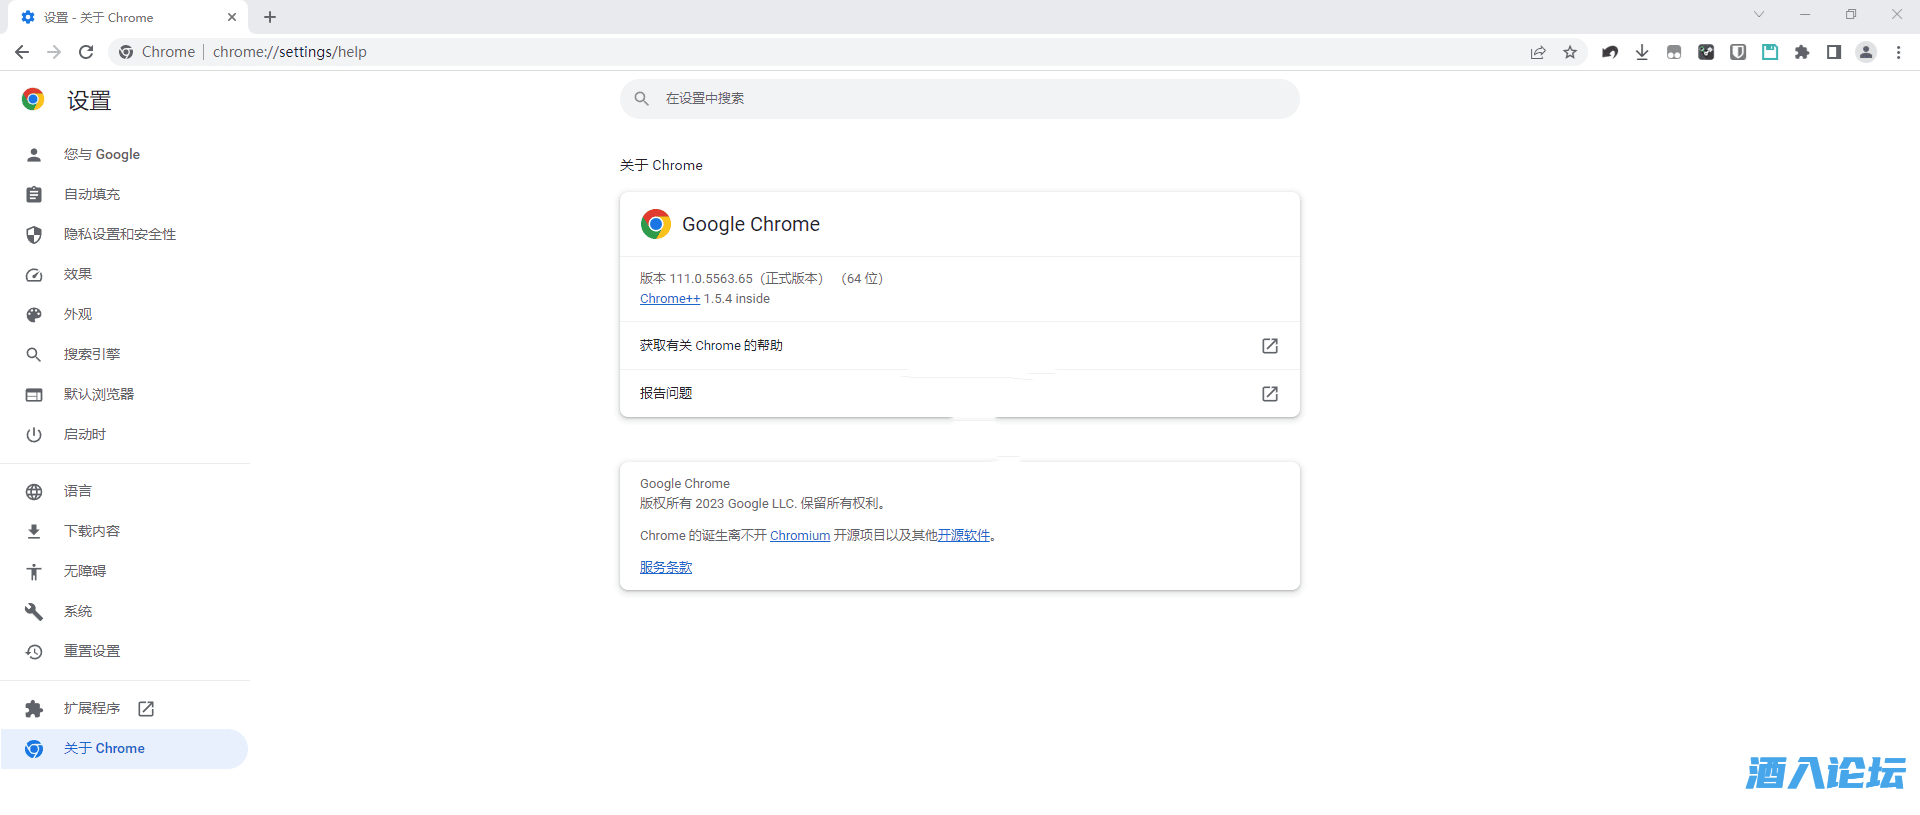1920x815 pixels.
Task: Open the 扩展程序 extensions page link
Action: tap(92, 708)
